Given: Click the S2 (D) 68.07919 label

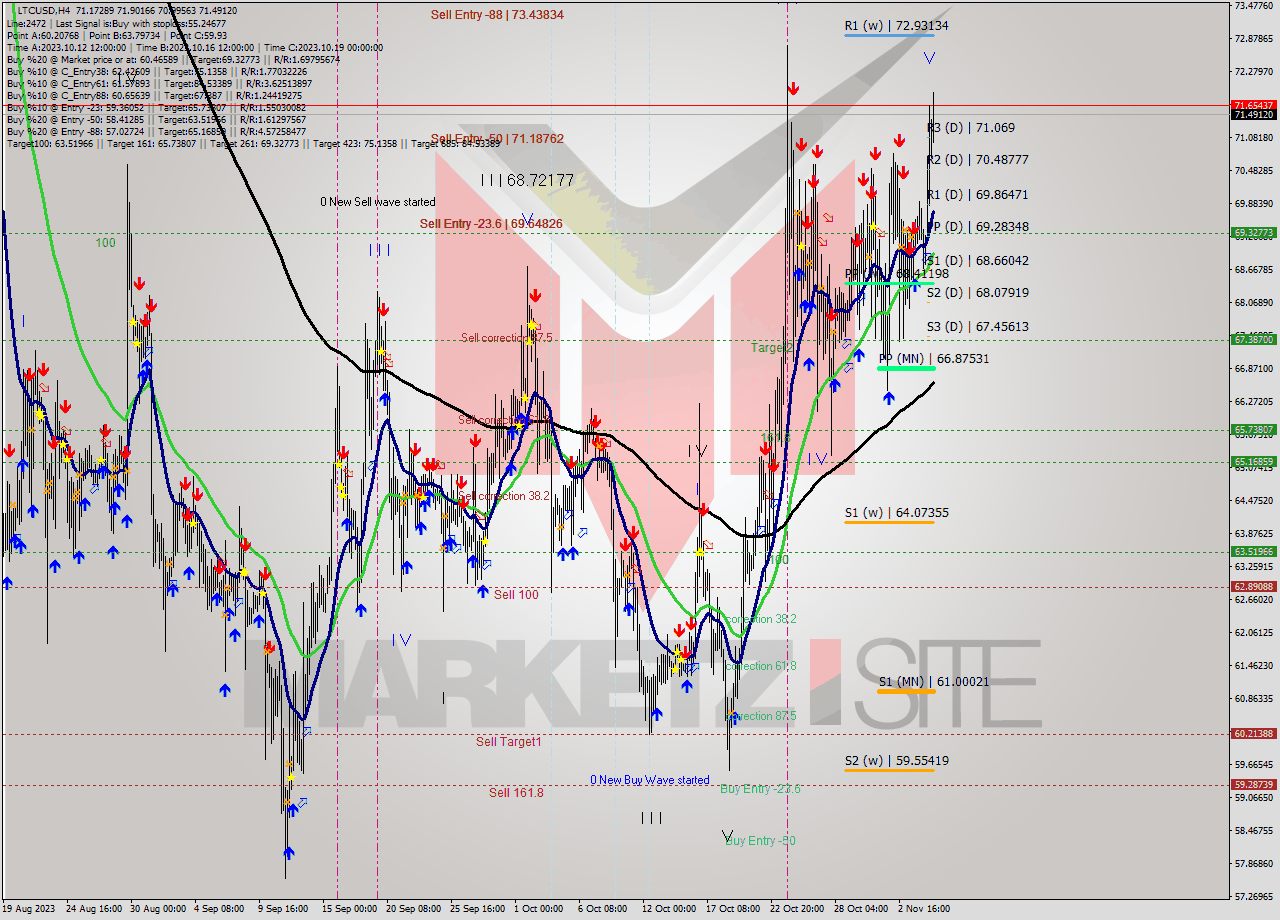Looking at the screenshot, I should tap(977, 292).
